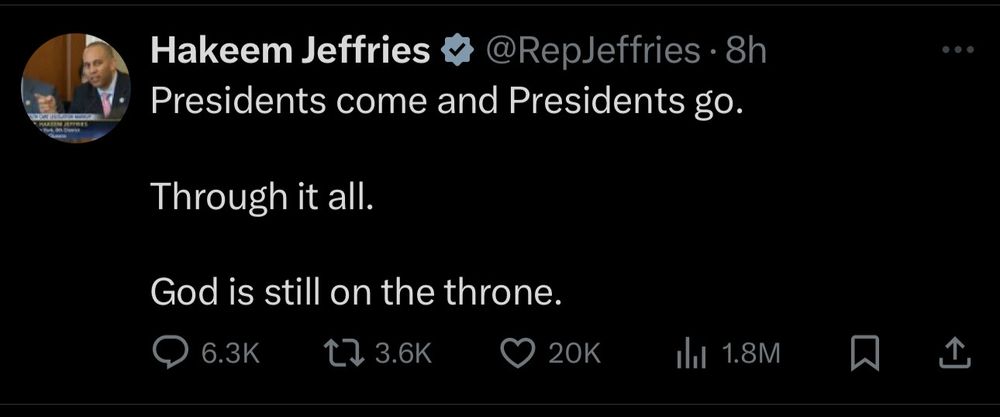The height and width of the screenshot is (417, 1000).
Task: Click the 20K likes count
Action: pos(574,353)
